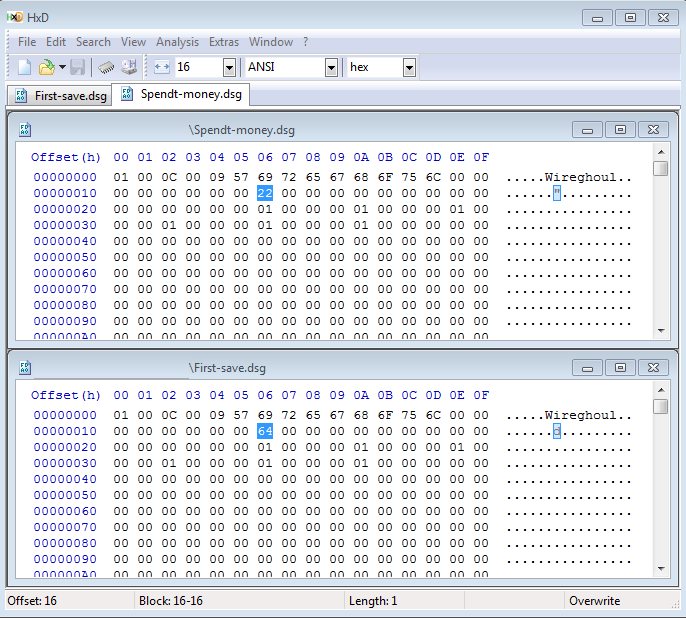The image size is (686, 618).
Task: Expand the Open file dropdown arrow
Action: (x=62, y=67)
